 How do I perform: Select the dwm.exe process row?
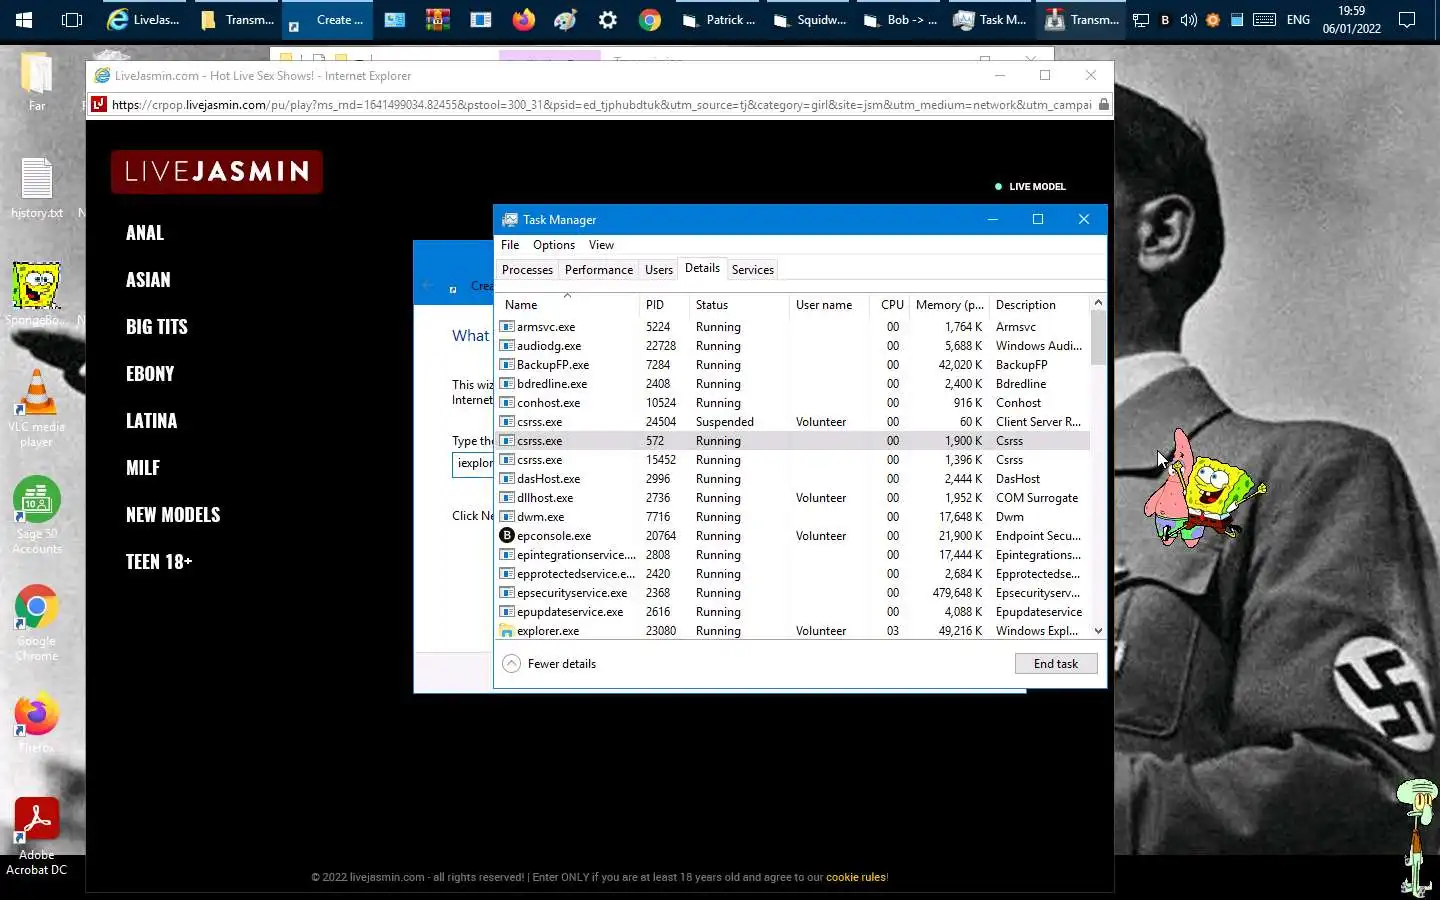(794, 517)
